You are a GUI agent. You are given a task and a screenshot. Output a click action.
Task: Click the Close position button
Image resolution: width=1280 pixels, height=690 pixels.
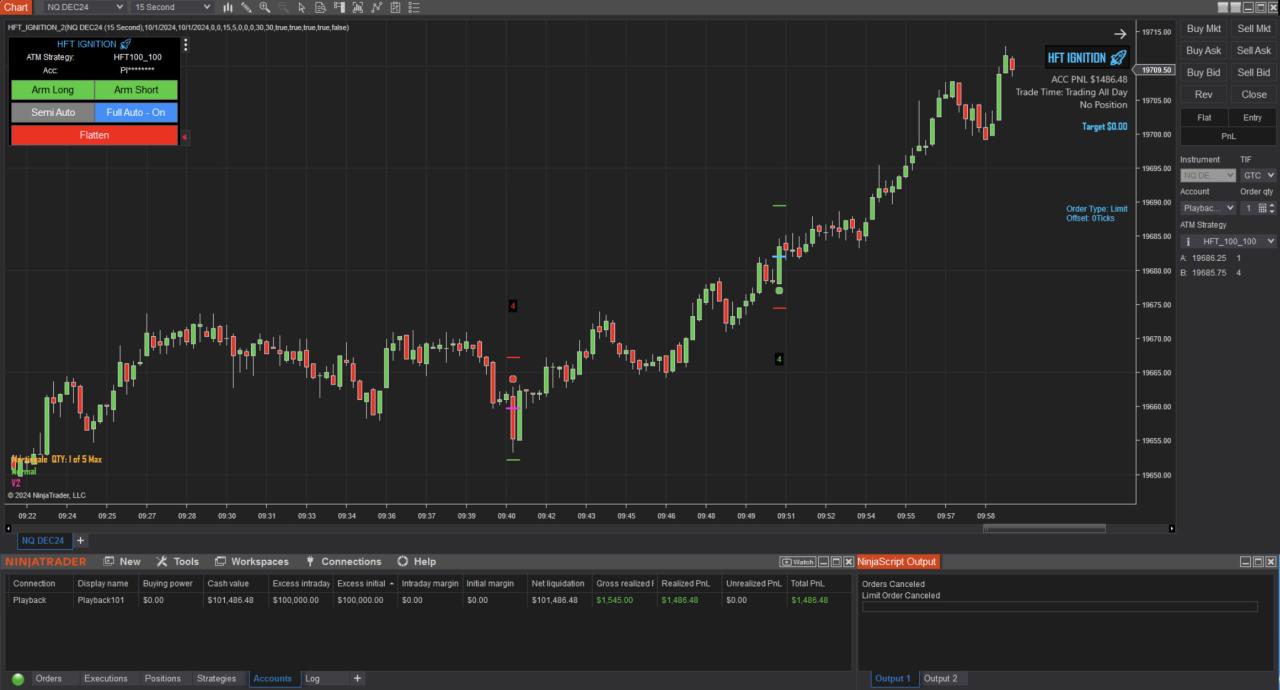[1254, 95]
